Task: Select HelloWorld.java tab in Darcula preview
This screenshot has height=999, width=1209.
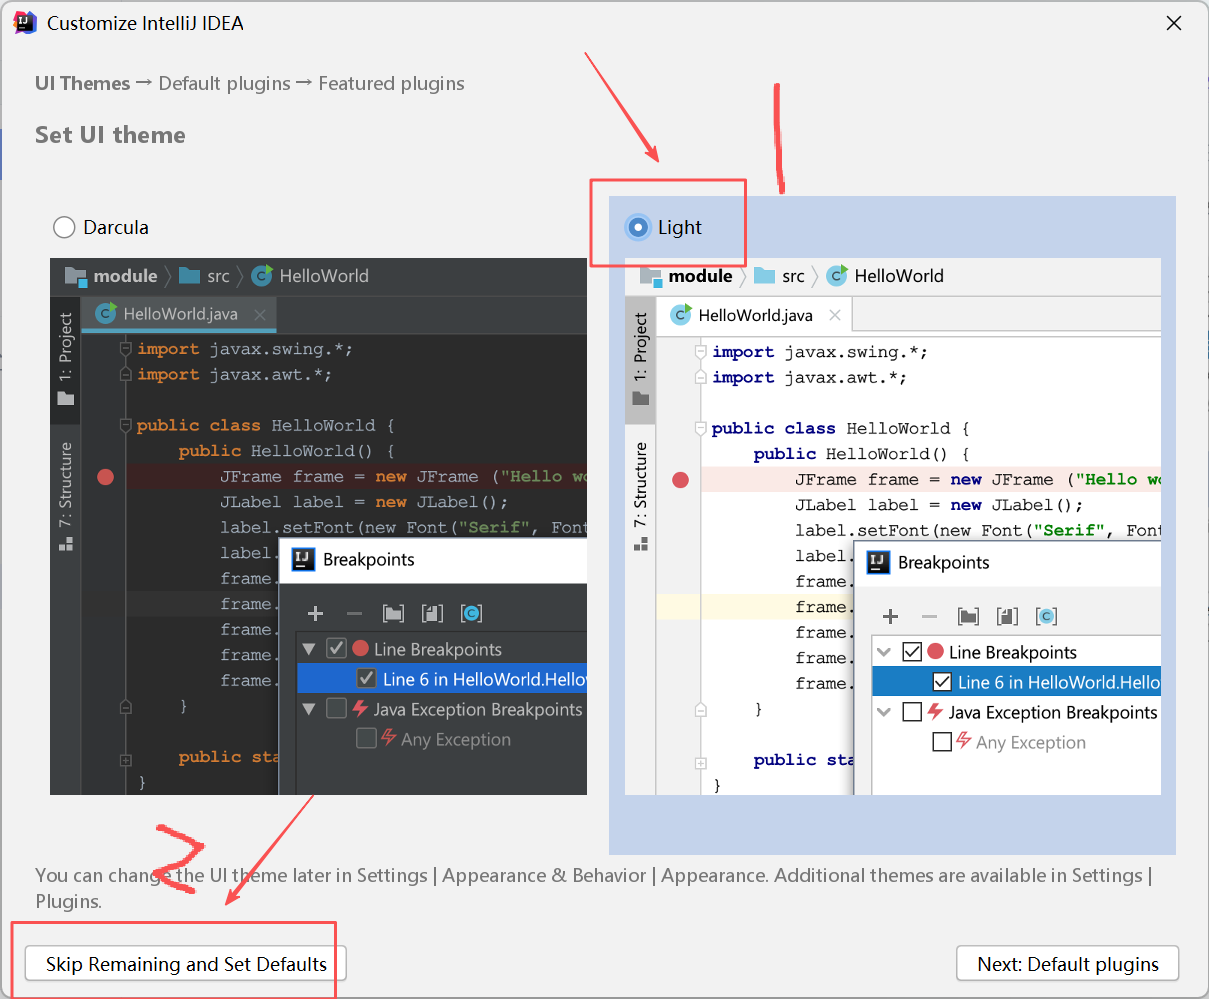Action: tap(180, 314)
